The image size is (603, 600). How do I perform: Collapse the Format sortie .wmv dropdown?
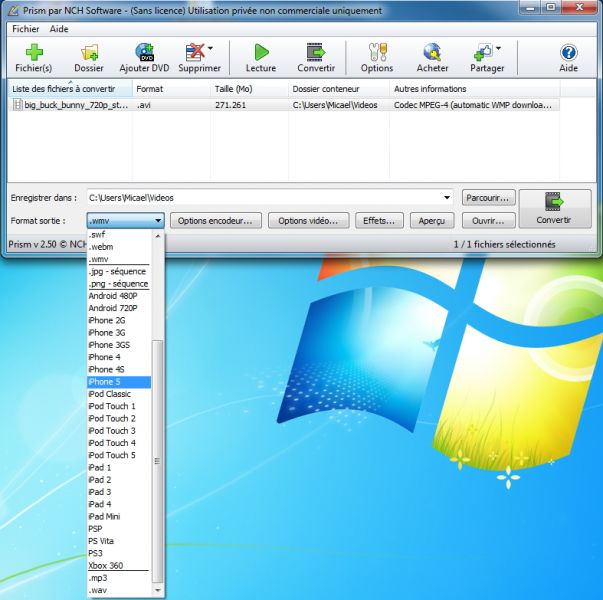[158, 220]
